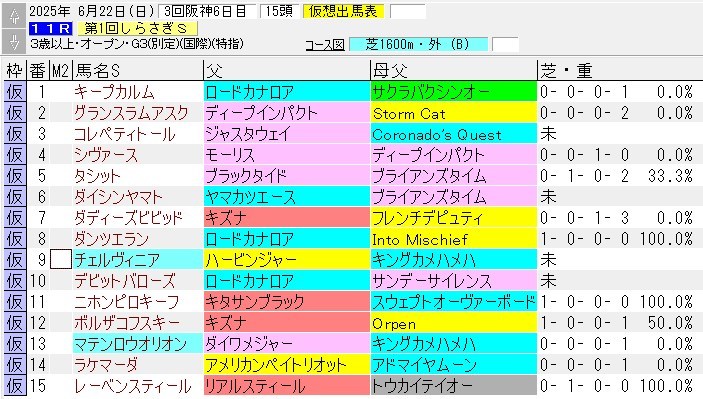
Task: Click the 仮 frame icon for horse 8
Action: [x=14, y=239]
